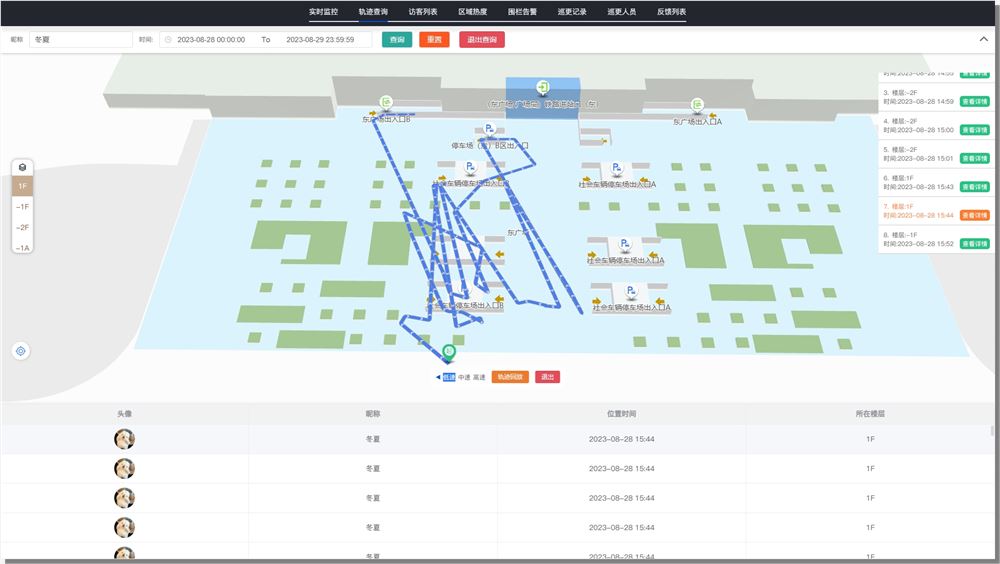Click the record text 时间:2023-08-28 15:44

coord(918,215)
